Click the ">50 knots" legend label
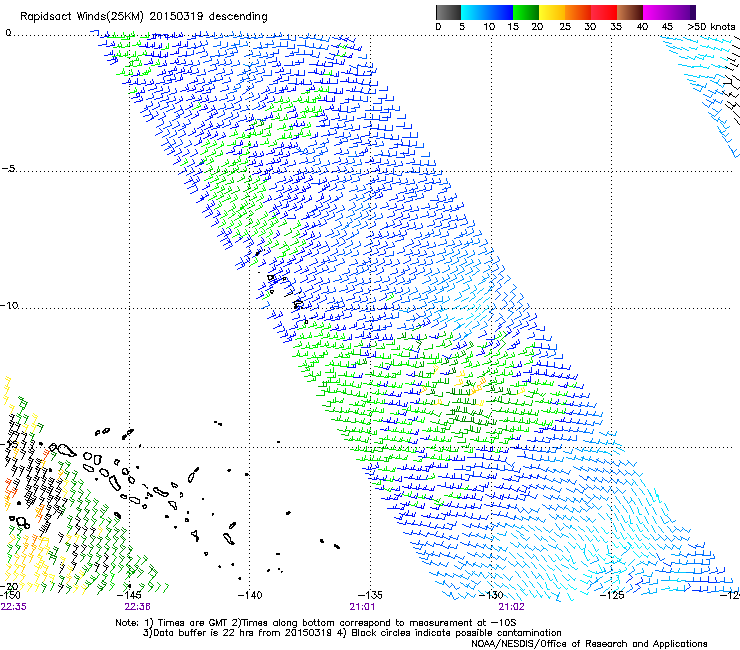The height and width of the screenshot is (650, 740). (711, 27)
